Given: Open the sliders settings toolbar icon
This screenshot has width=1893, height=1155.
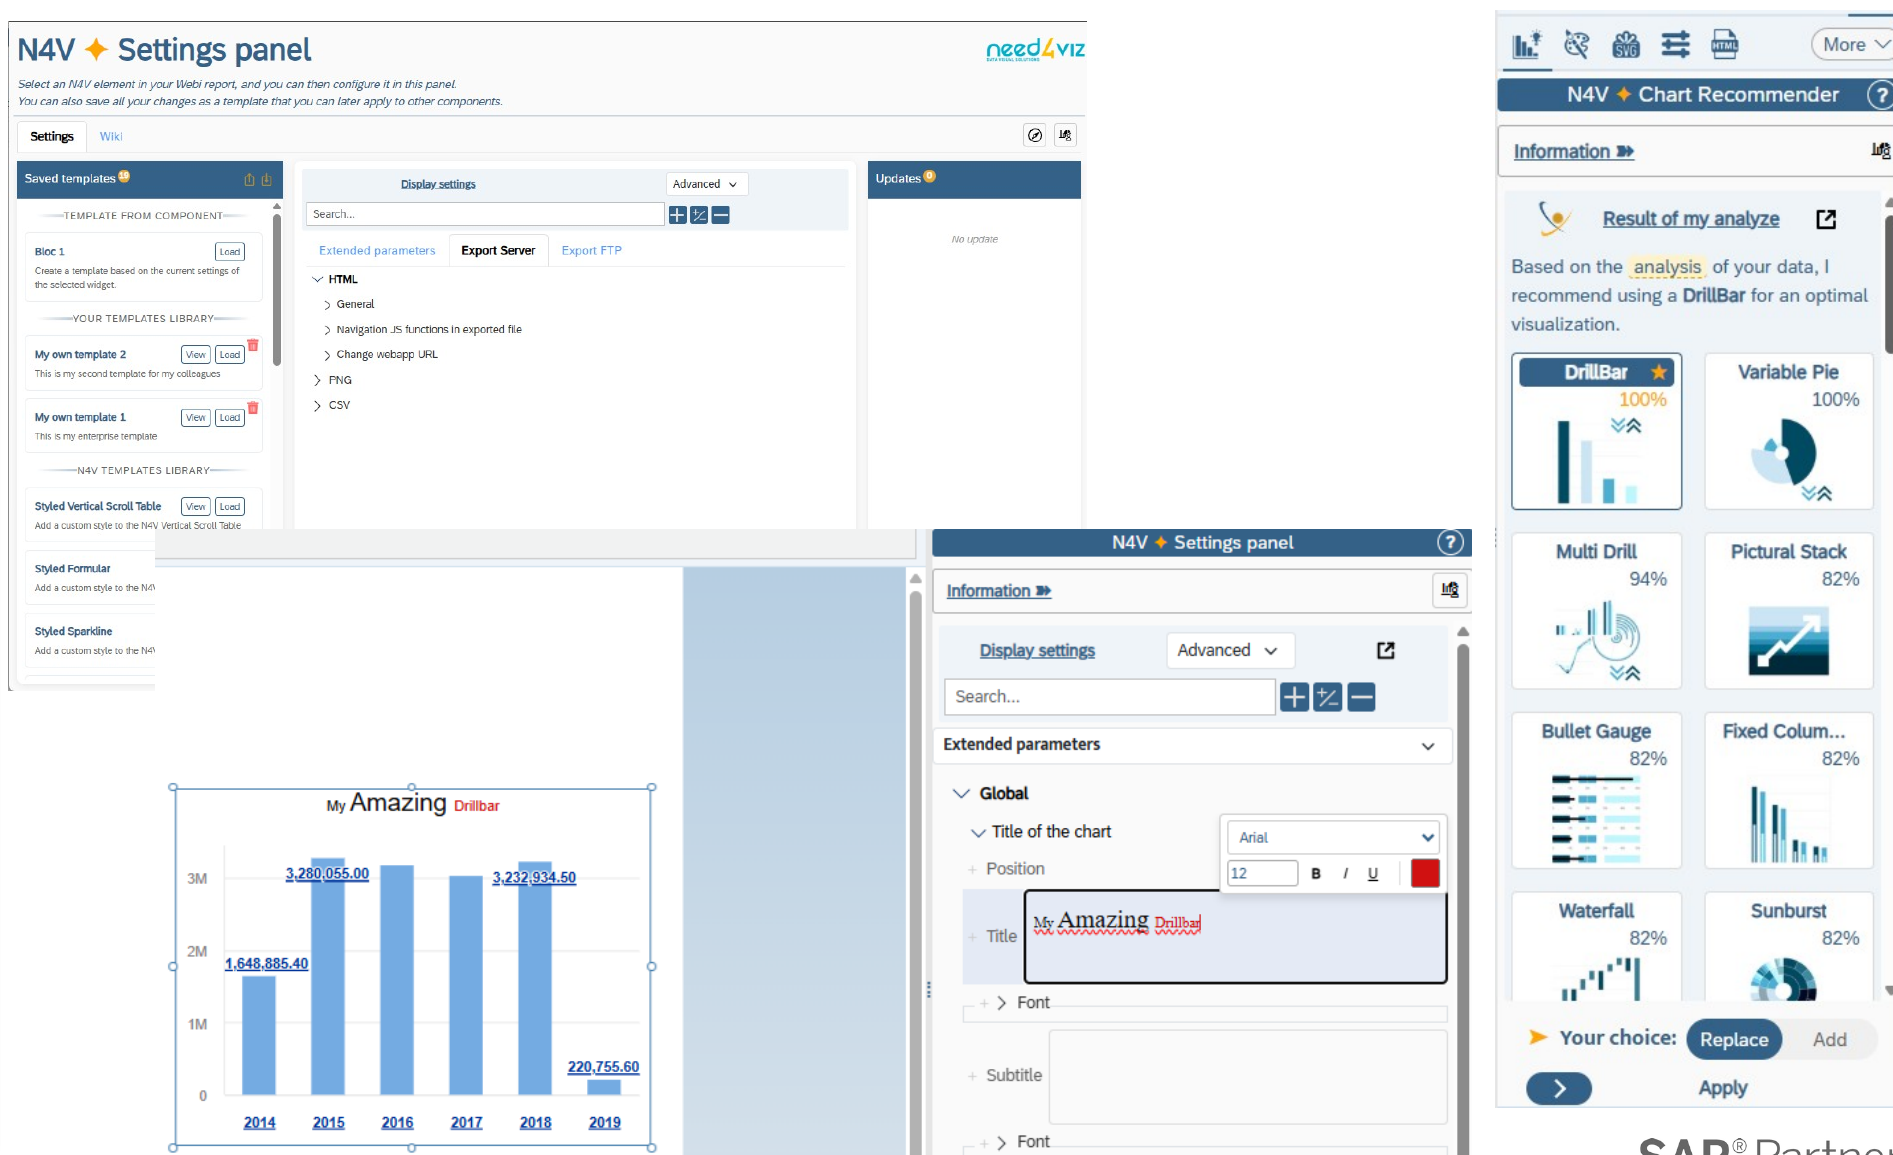Looking at the screenshot, I should 1675,45.
